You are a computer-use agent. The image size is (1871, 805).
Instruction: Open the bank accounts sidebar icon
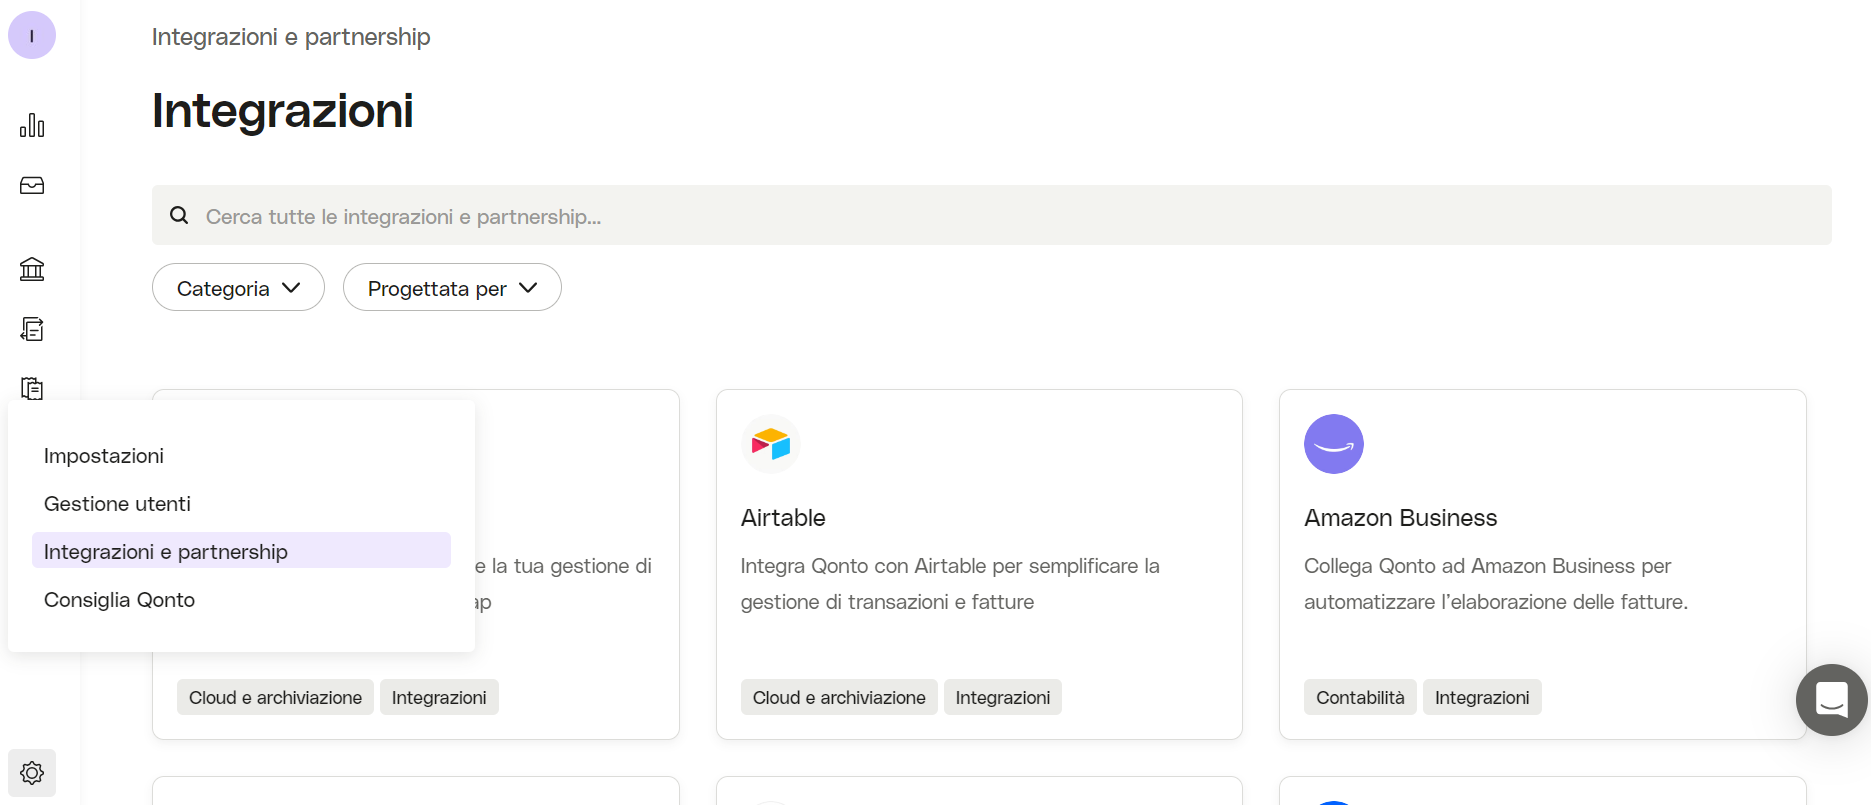(32, 269)
